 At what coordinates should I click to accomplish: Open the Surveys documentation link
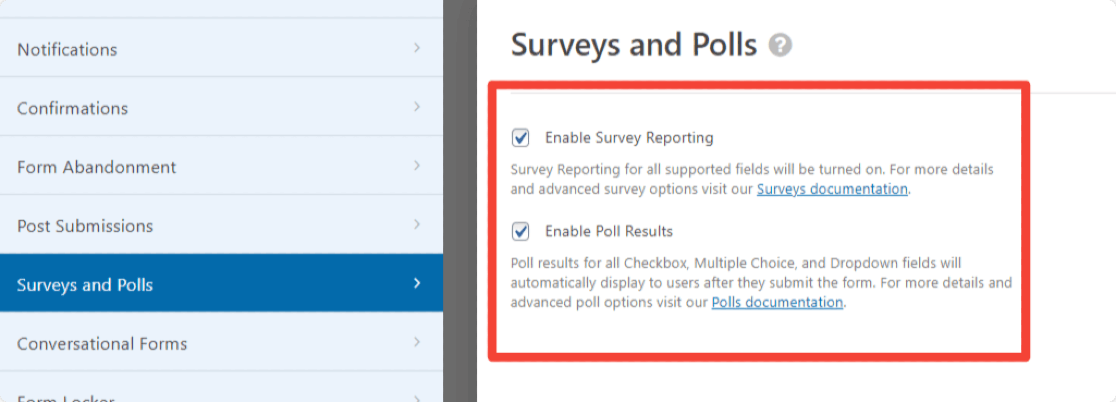pyautogui.click(x=832, y=189)
